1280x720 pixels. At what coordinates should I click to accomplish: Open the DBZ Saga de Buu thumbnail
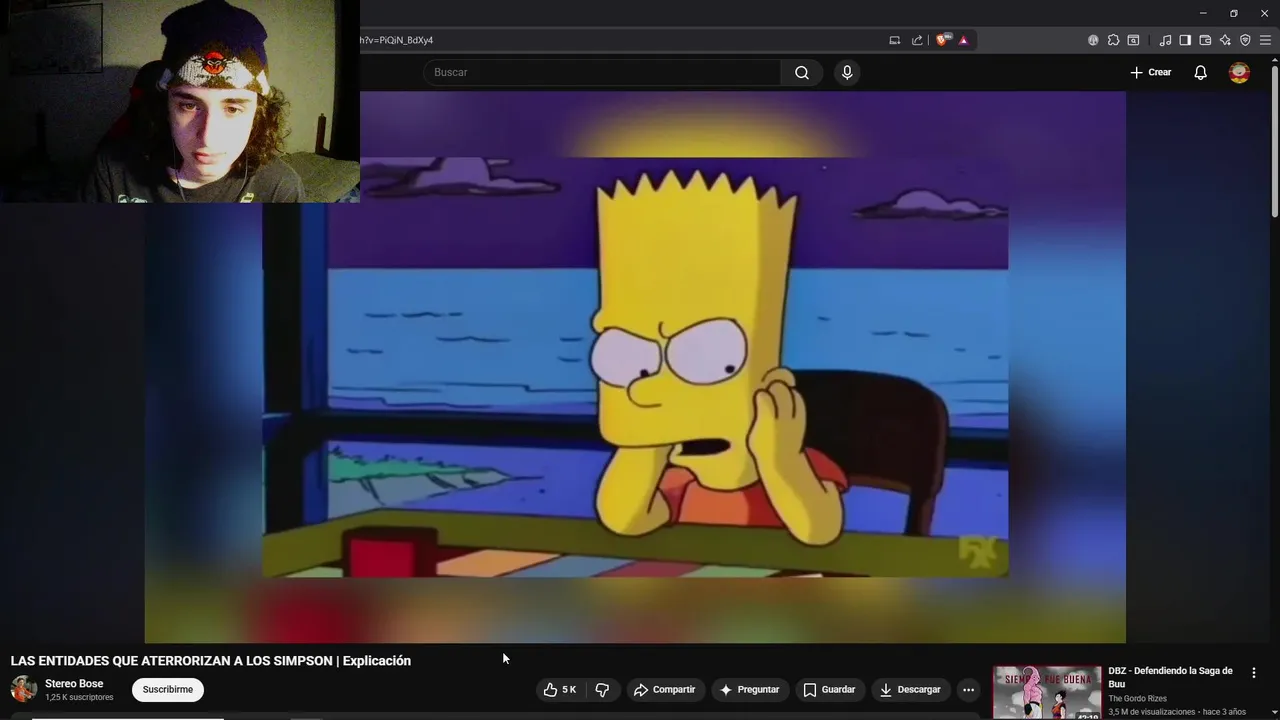(x=1047, y=692)
